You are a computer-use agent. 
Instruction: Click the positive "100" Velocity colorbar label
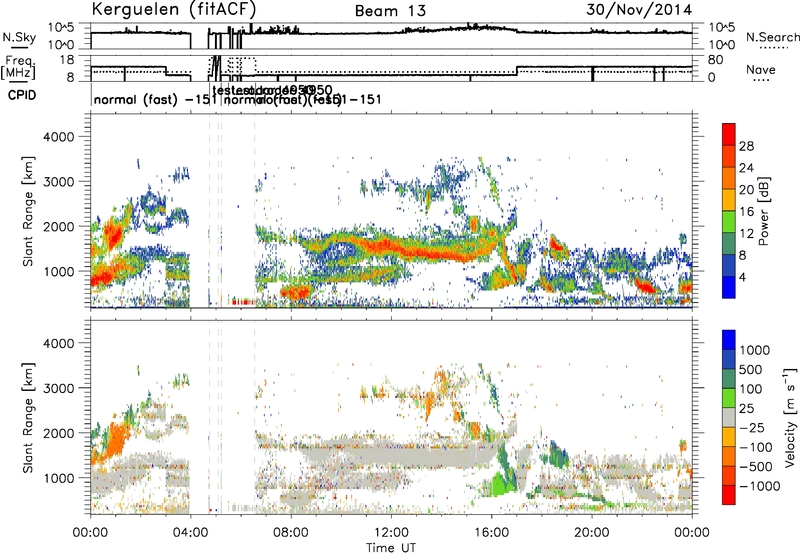(751, 389)
